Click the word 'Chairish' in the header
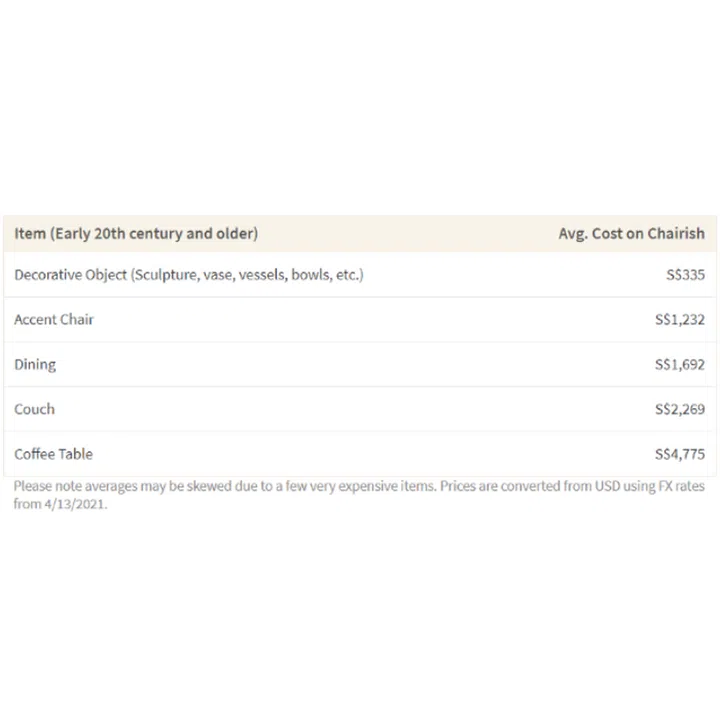Image resolution: width=720 pixels, height=720 pixels. tap(673, 234)
